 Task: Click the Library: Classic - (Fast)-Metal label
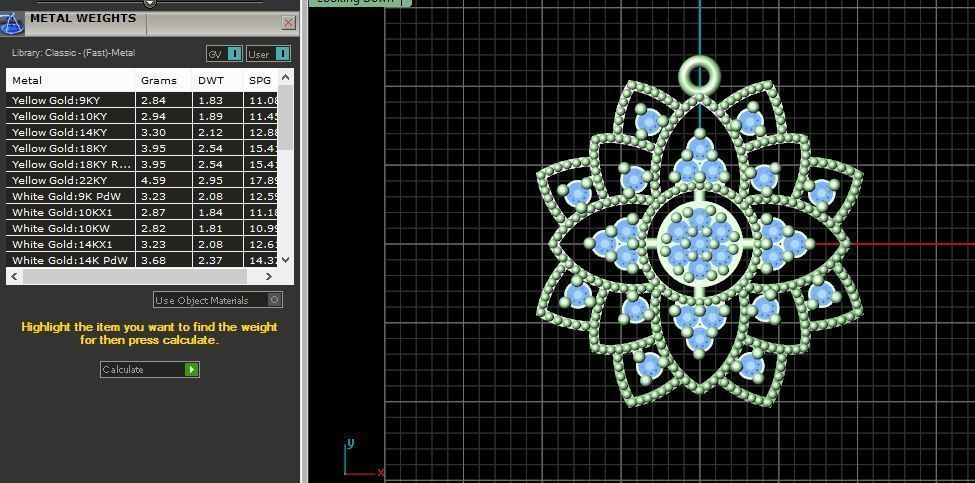[x=73, y=53]
